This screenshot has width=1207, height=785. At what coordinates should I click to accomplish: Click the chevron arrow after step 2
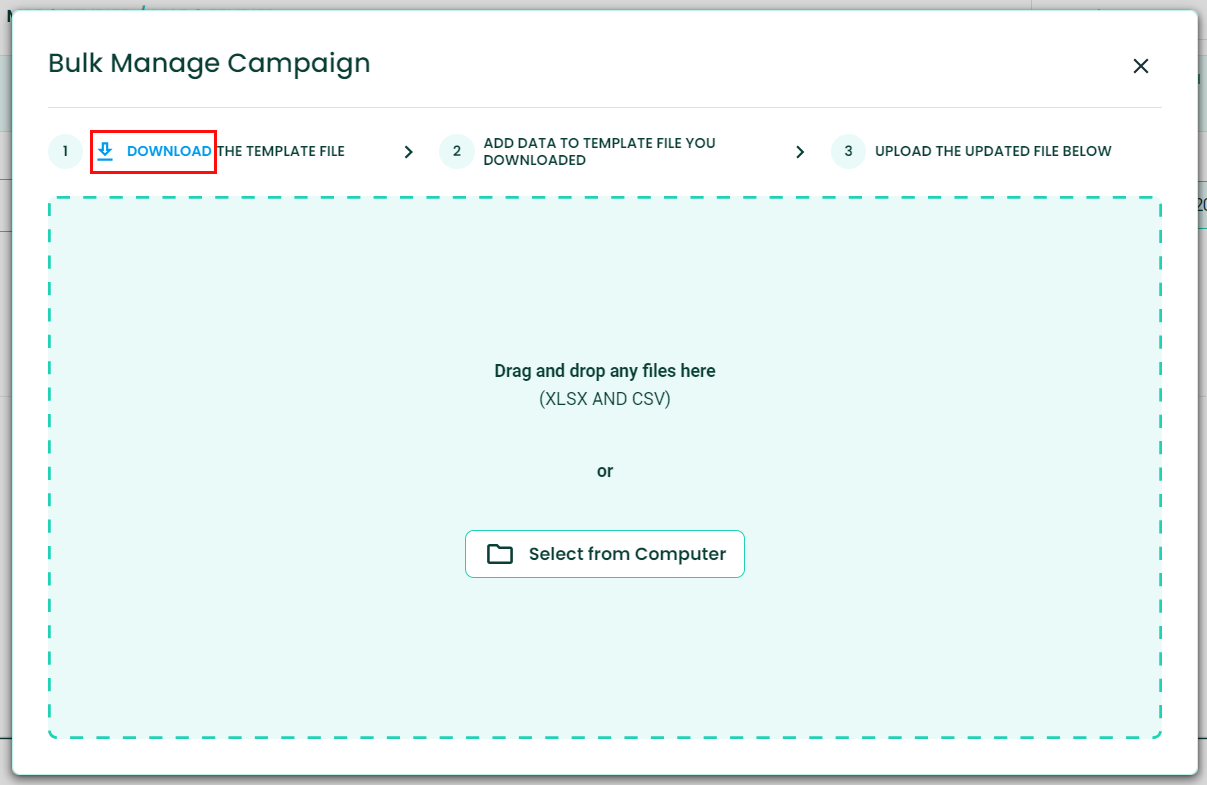(800, 152)
